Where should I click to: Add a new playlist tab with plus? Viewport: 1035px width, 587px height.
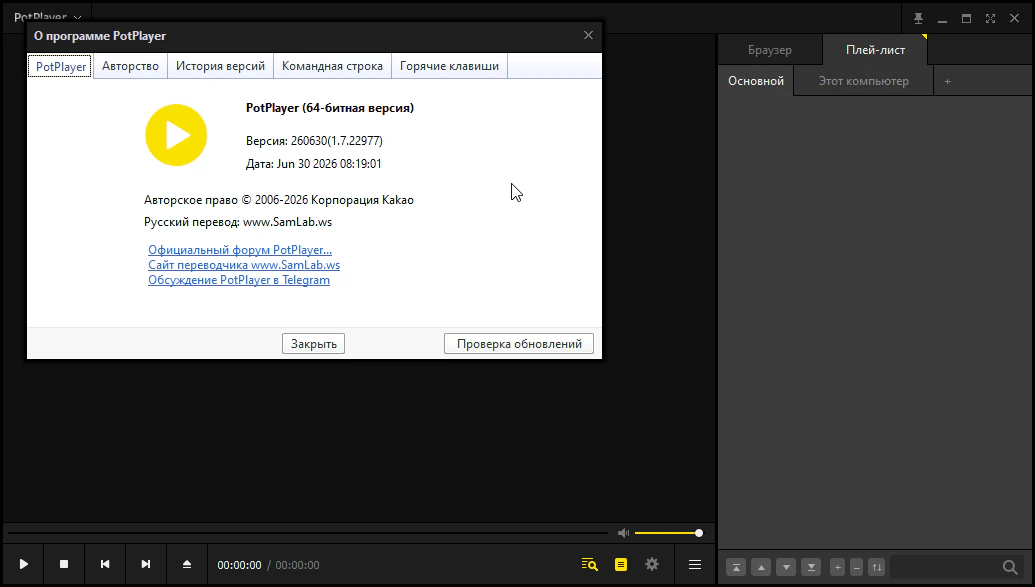point(947,81)
